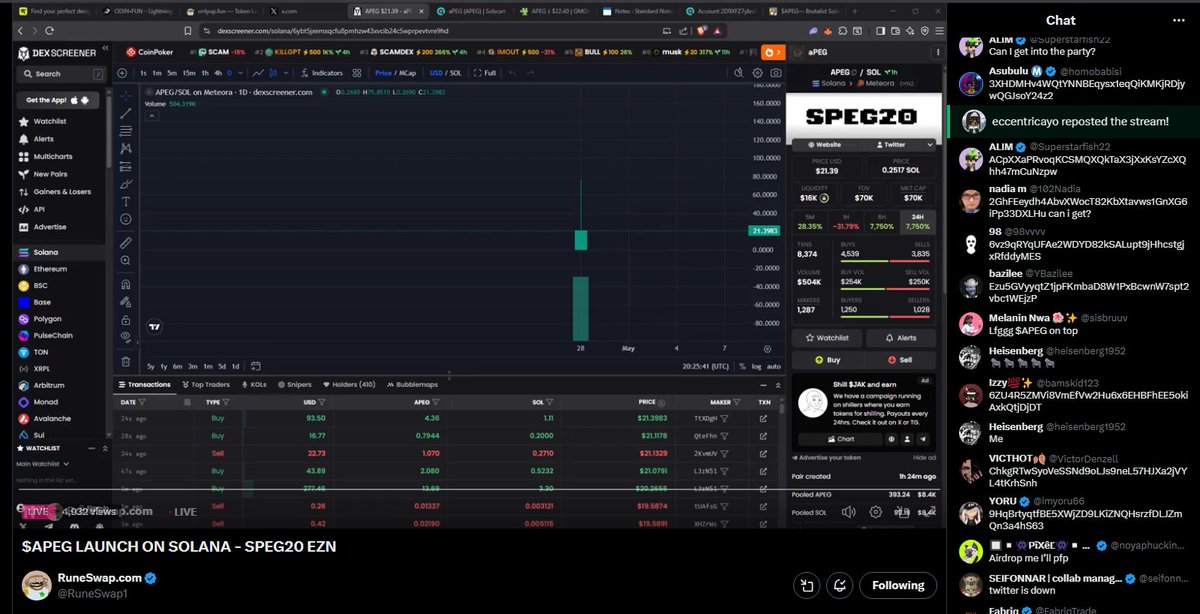
Task: Toggle log scale on chart
Action: (x=755, y=366)
